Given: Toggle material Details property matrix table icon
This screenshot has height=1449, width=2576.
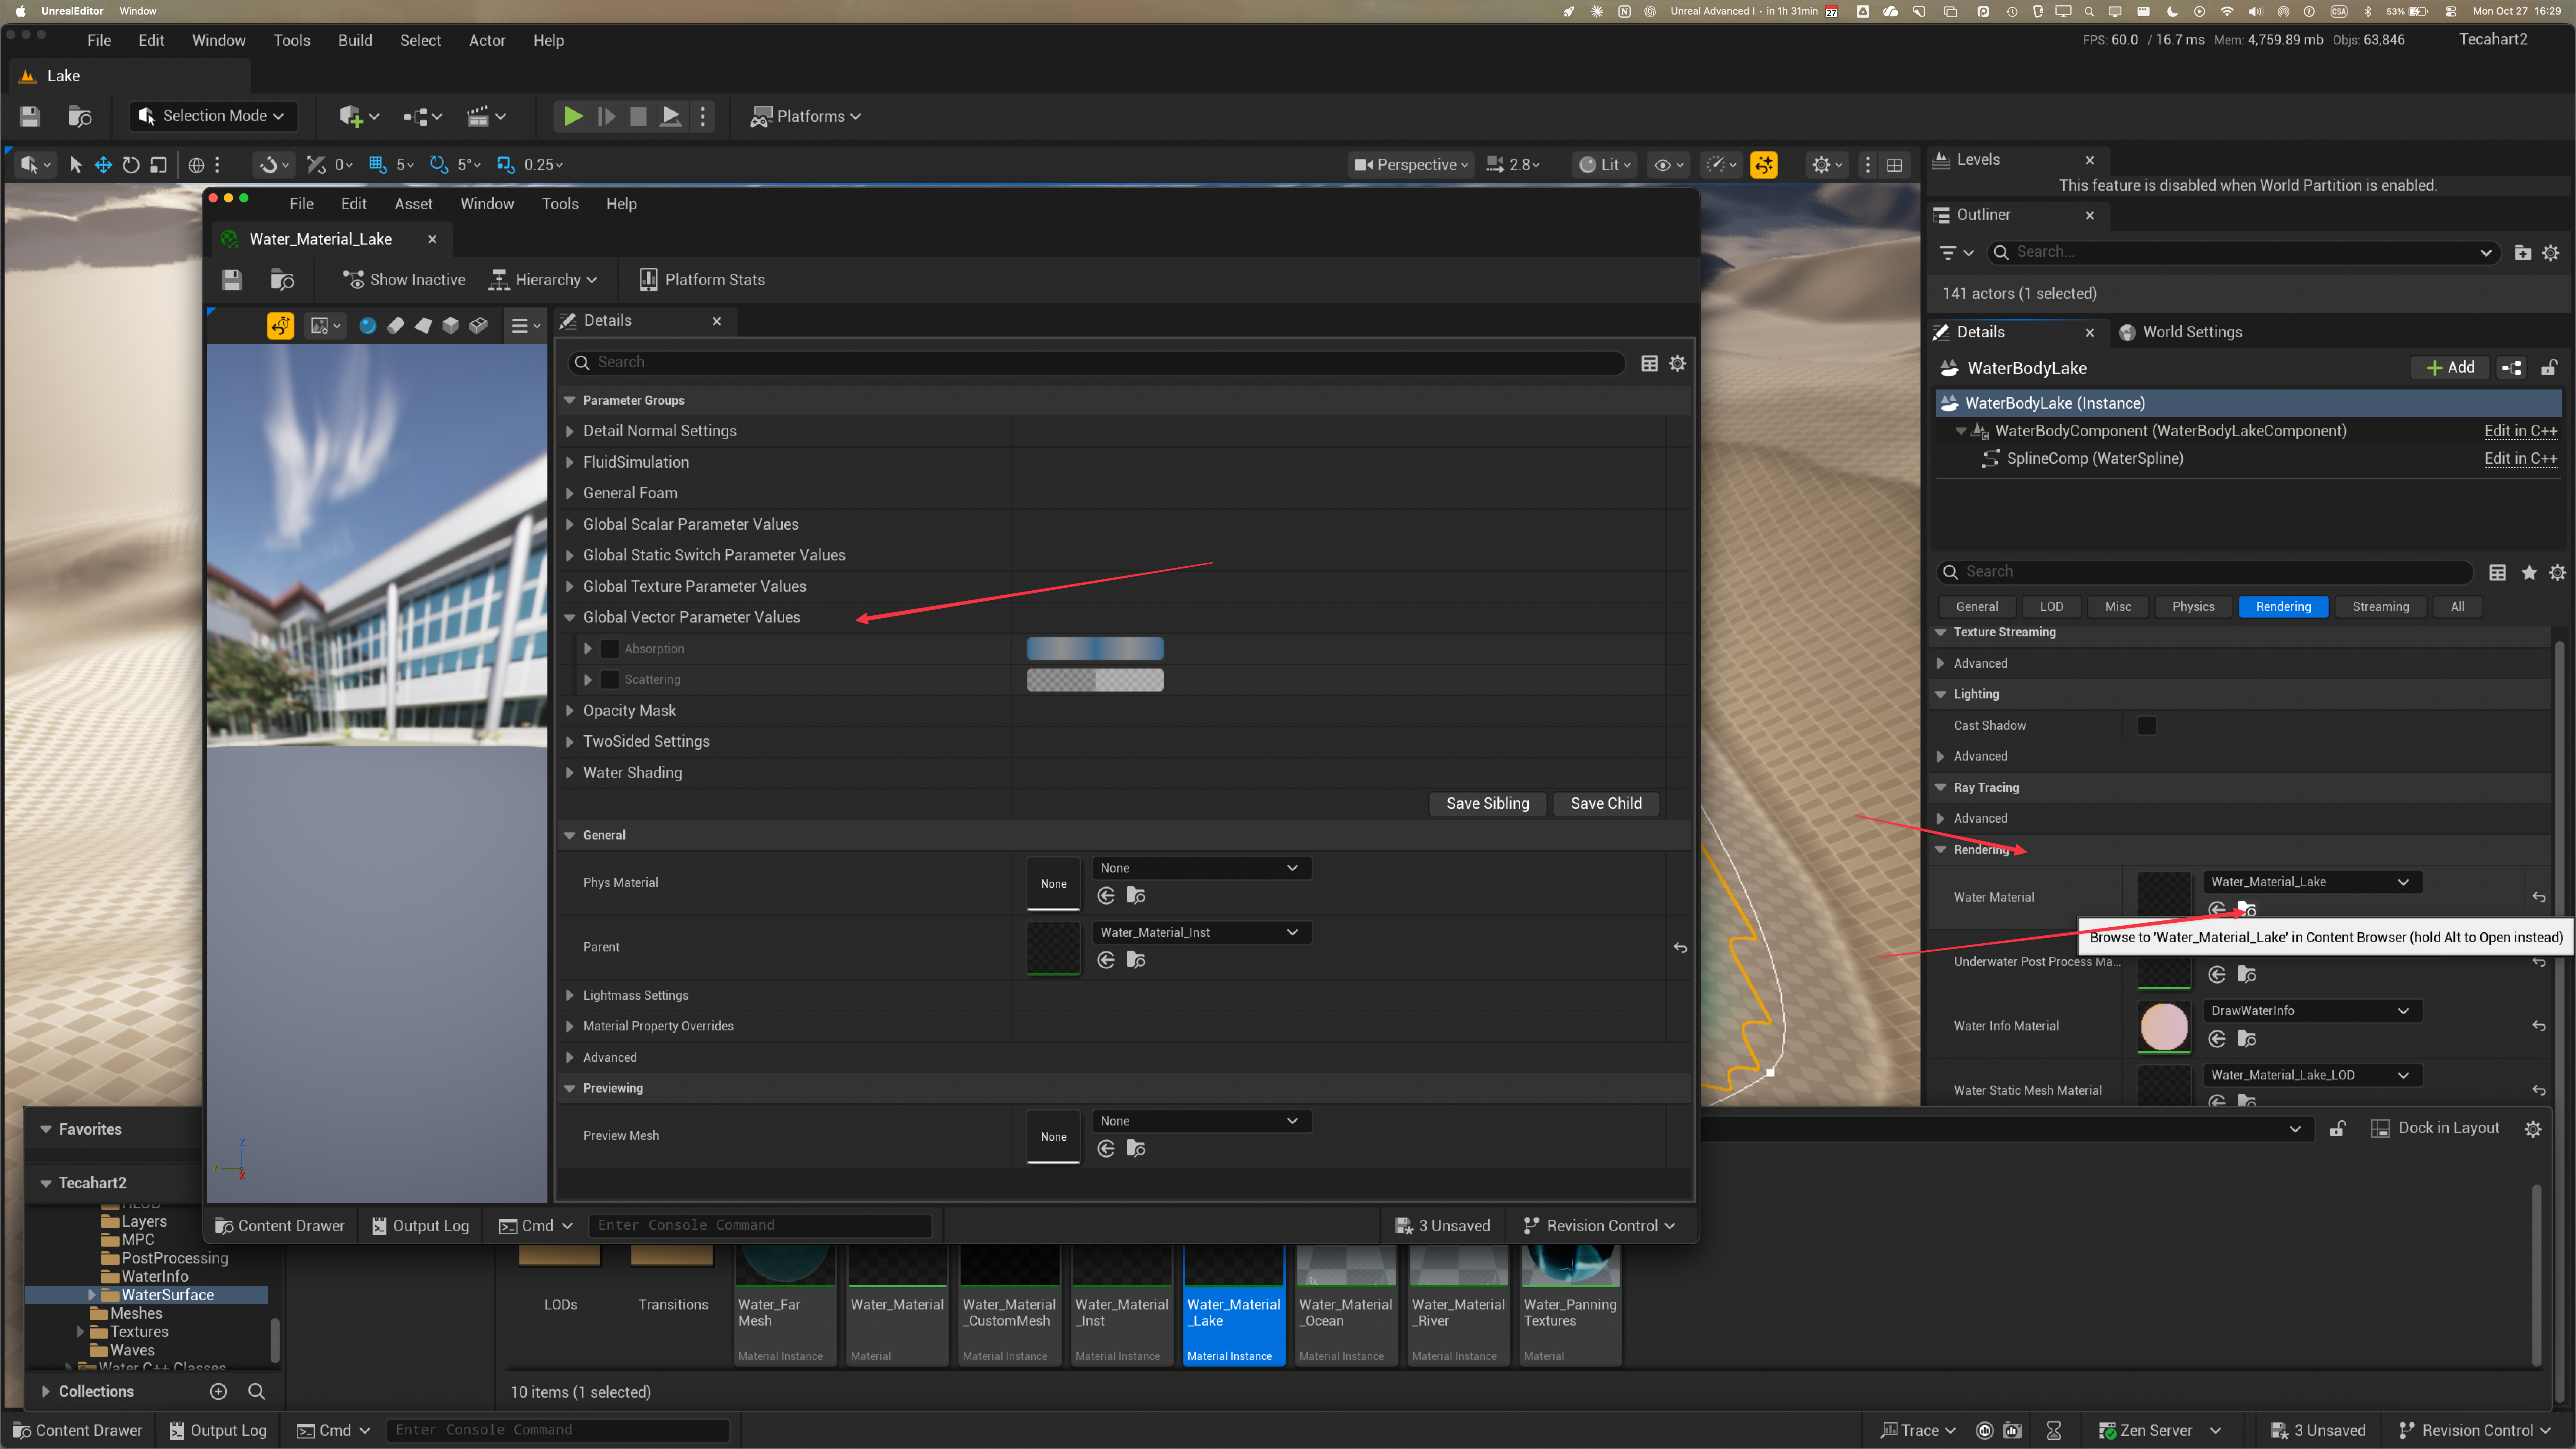Looking at the screenshot, I should (1650, 363).
